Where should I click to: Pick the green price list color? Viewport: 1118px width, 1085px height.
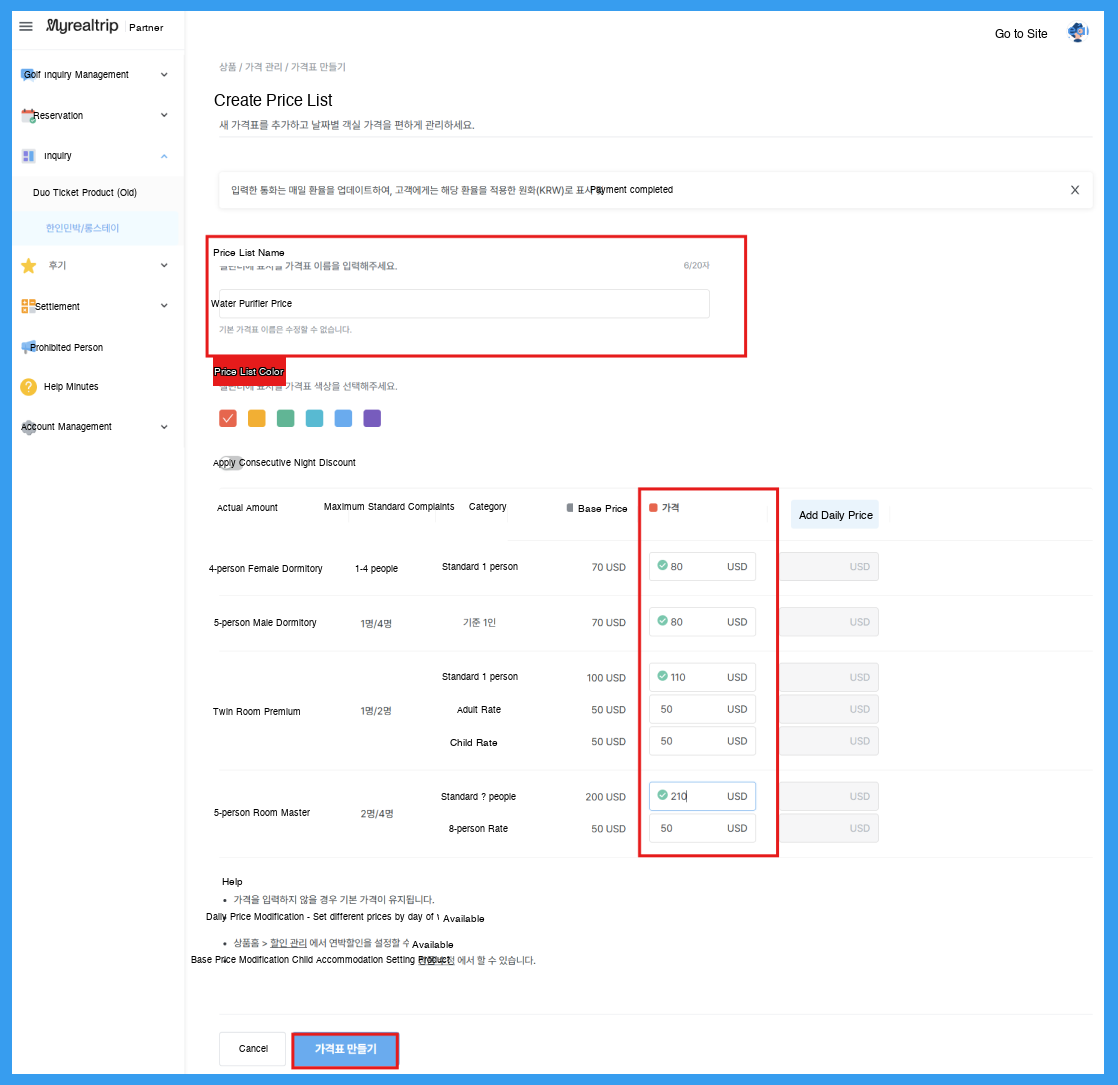(x=286, y=418)
